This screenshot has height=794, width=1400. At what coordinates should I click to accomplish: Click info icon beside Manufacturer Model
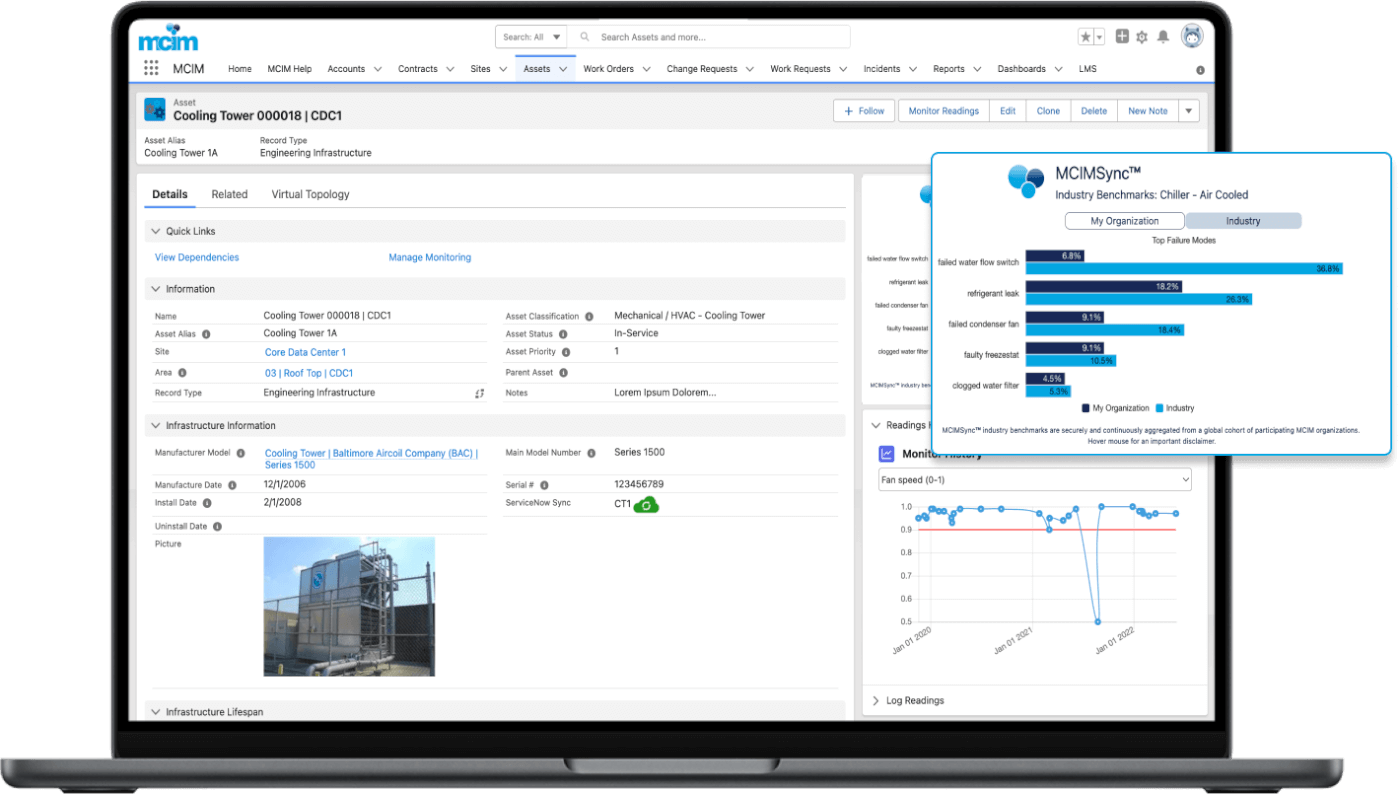point(241,453)
